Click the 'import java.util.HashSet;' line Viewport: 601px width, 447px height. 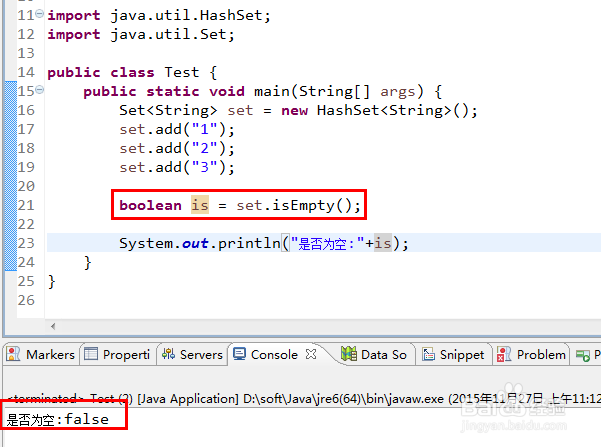coord(159,15)
